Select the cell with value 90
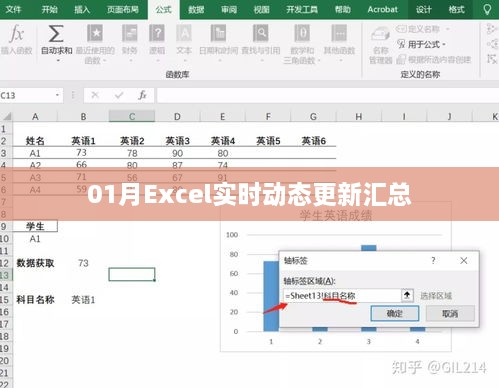The height and width of the screenshot is (388, 499). (177, 153)
